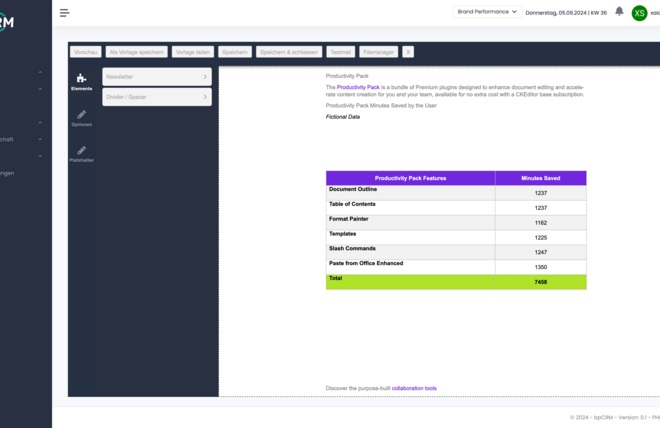Open the Optionen pencil panel
Image resolution: width=660 pixels, height=428 pixels.
[x=82, y=118]
